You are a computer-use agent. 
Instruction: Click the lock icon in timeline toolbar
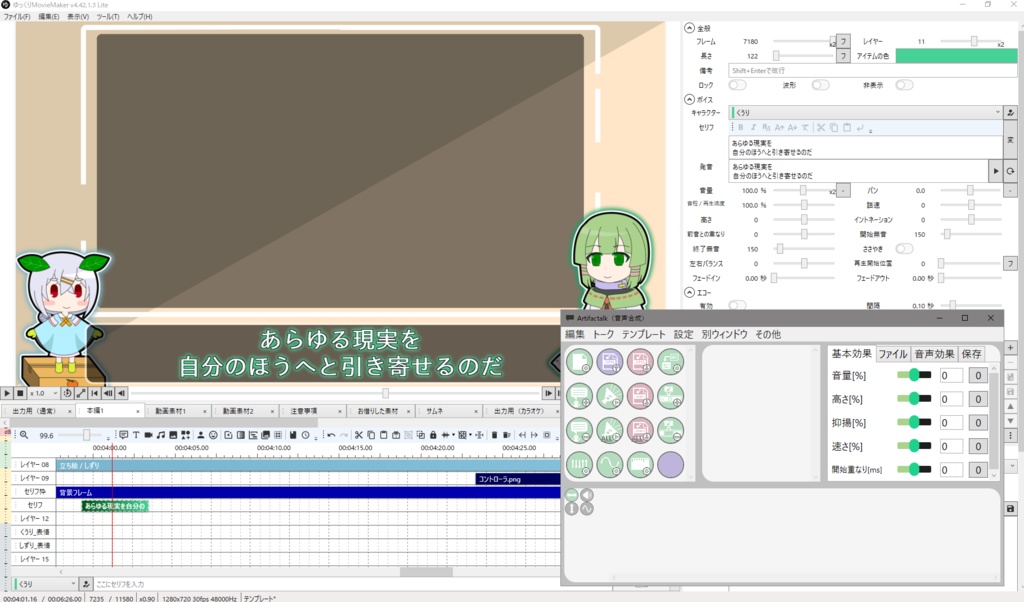(x=433, y=435)
